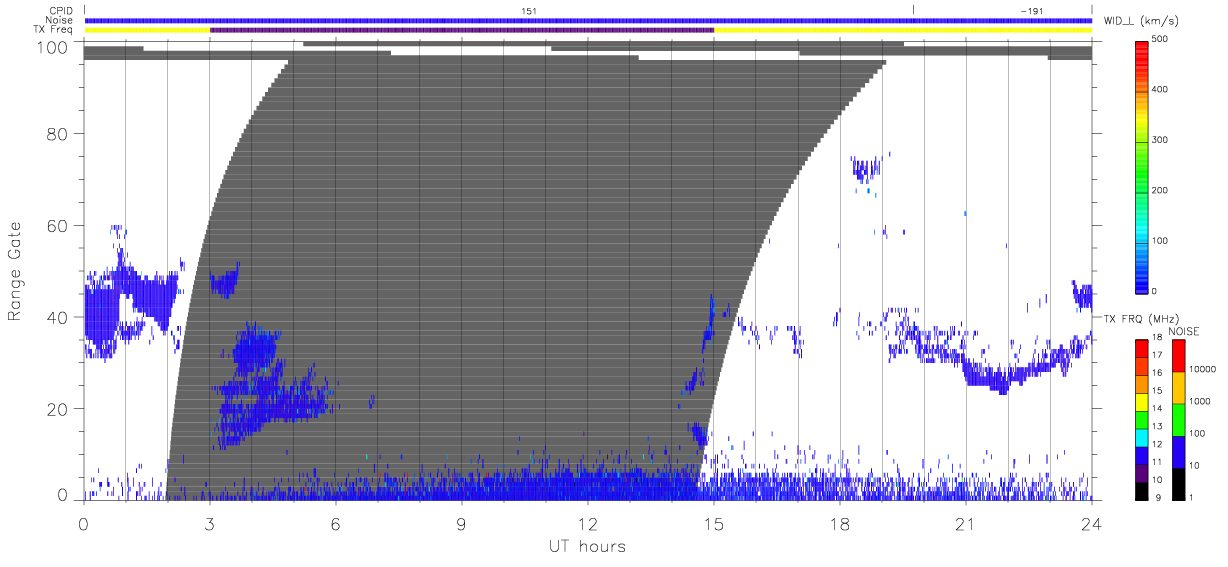This screenshot has width=1228, height=567.
Task: Select CPID value 151
Action: 529,10
